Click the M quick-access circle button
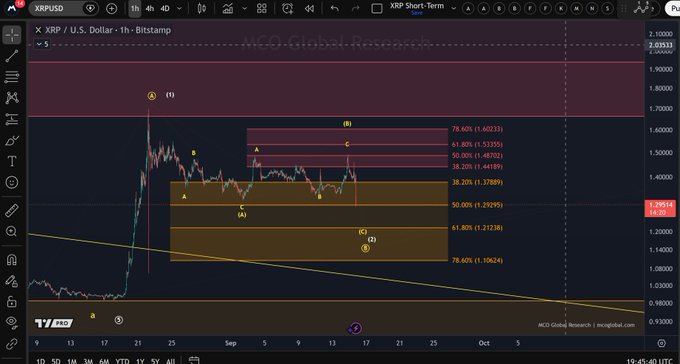 576,8
